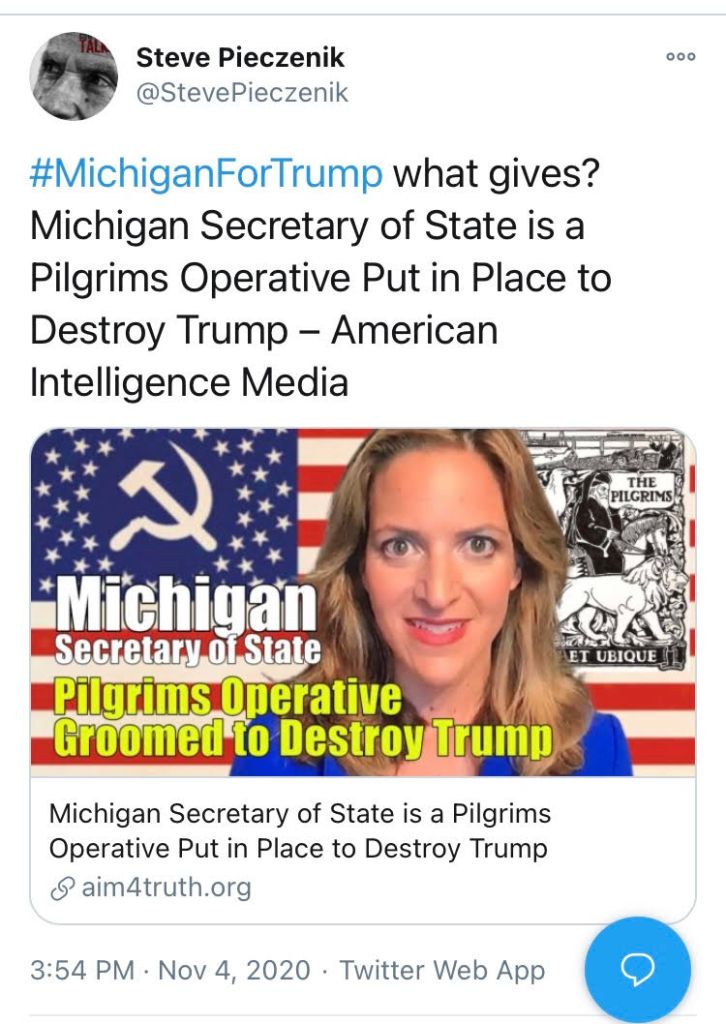Image resolution: width=726 pixels, height=1024 pixels.
Task: Open the three-dot more options menu
Action: click(680, 57)
